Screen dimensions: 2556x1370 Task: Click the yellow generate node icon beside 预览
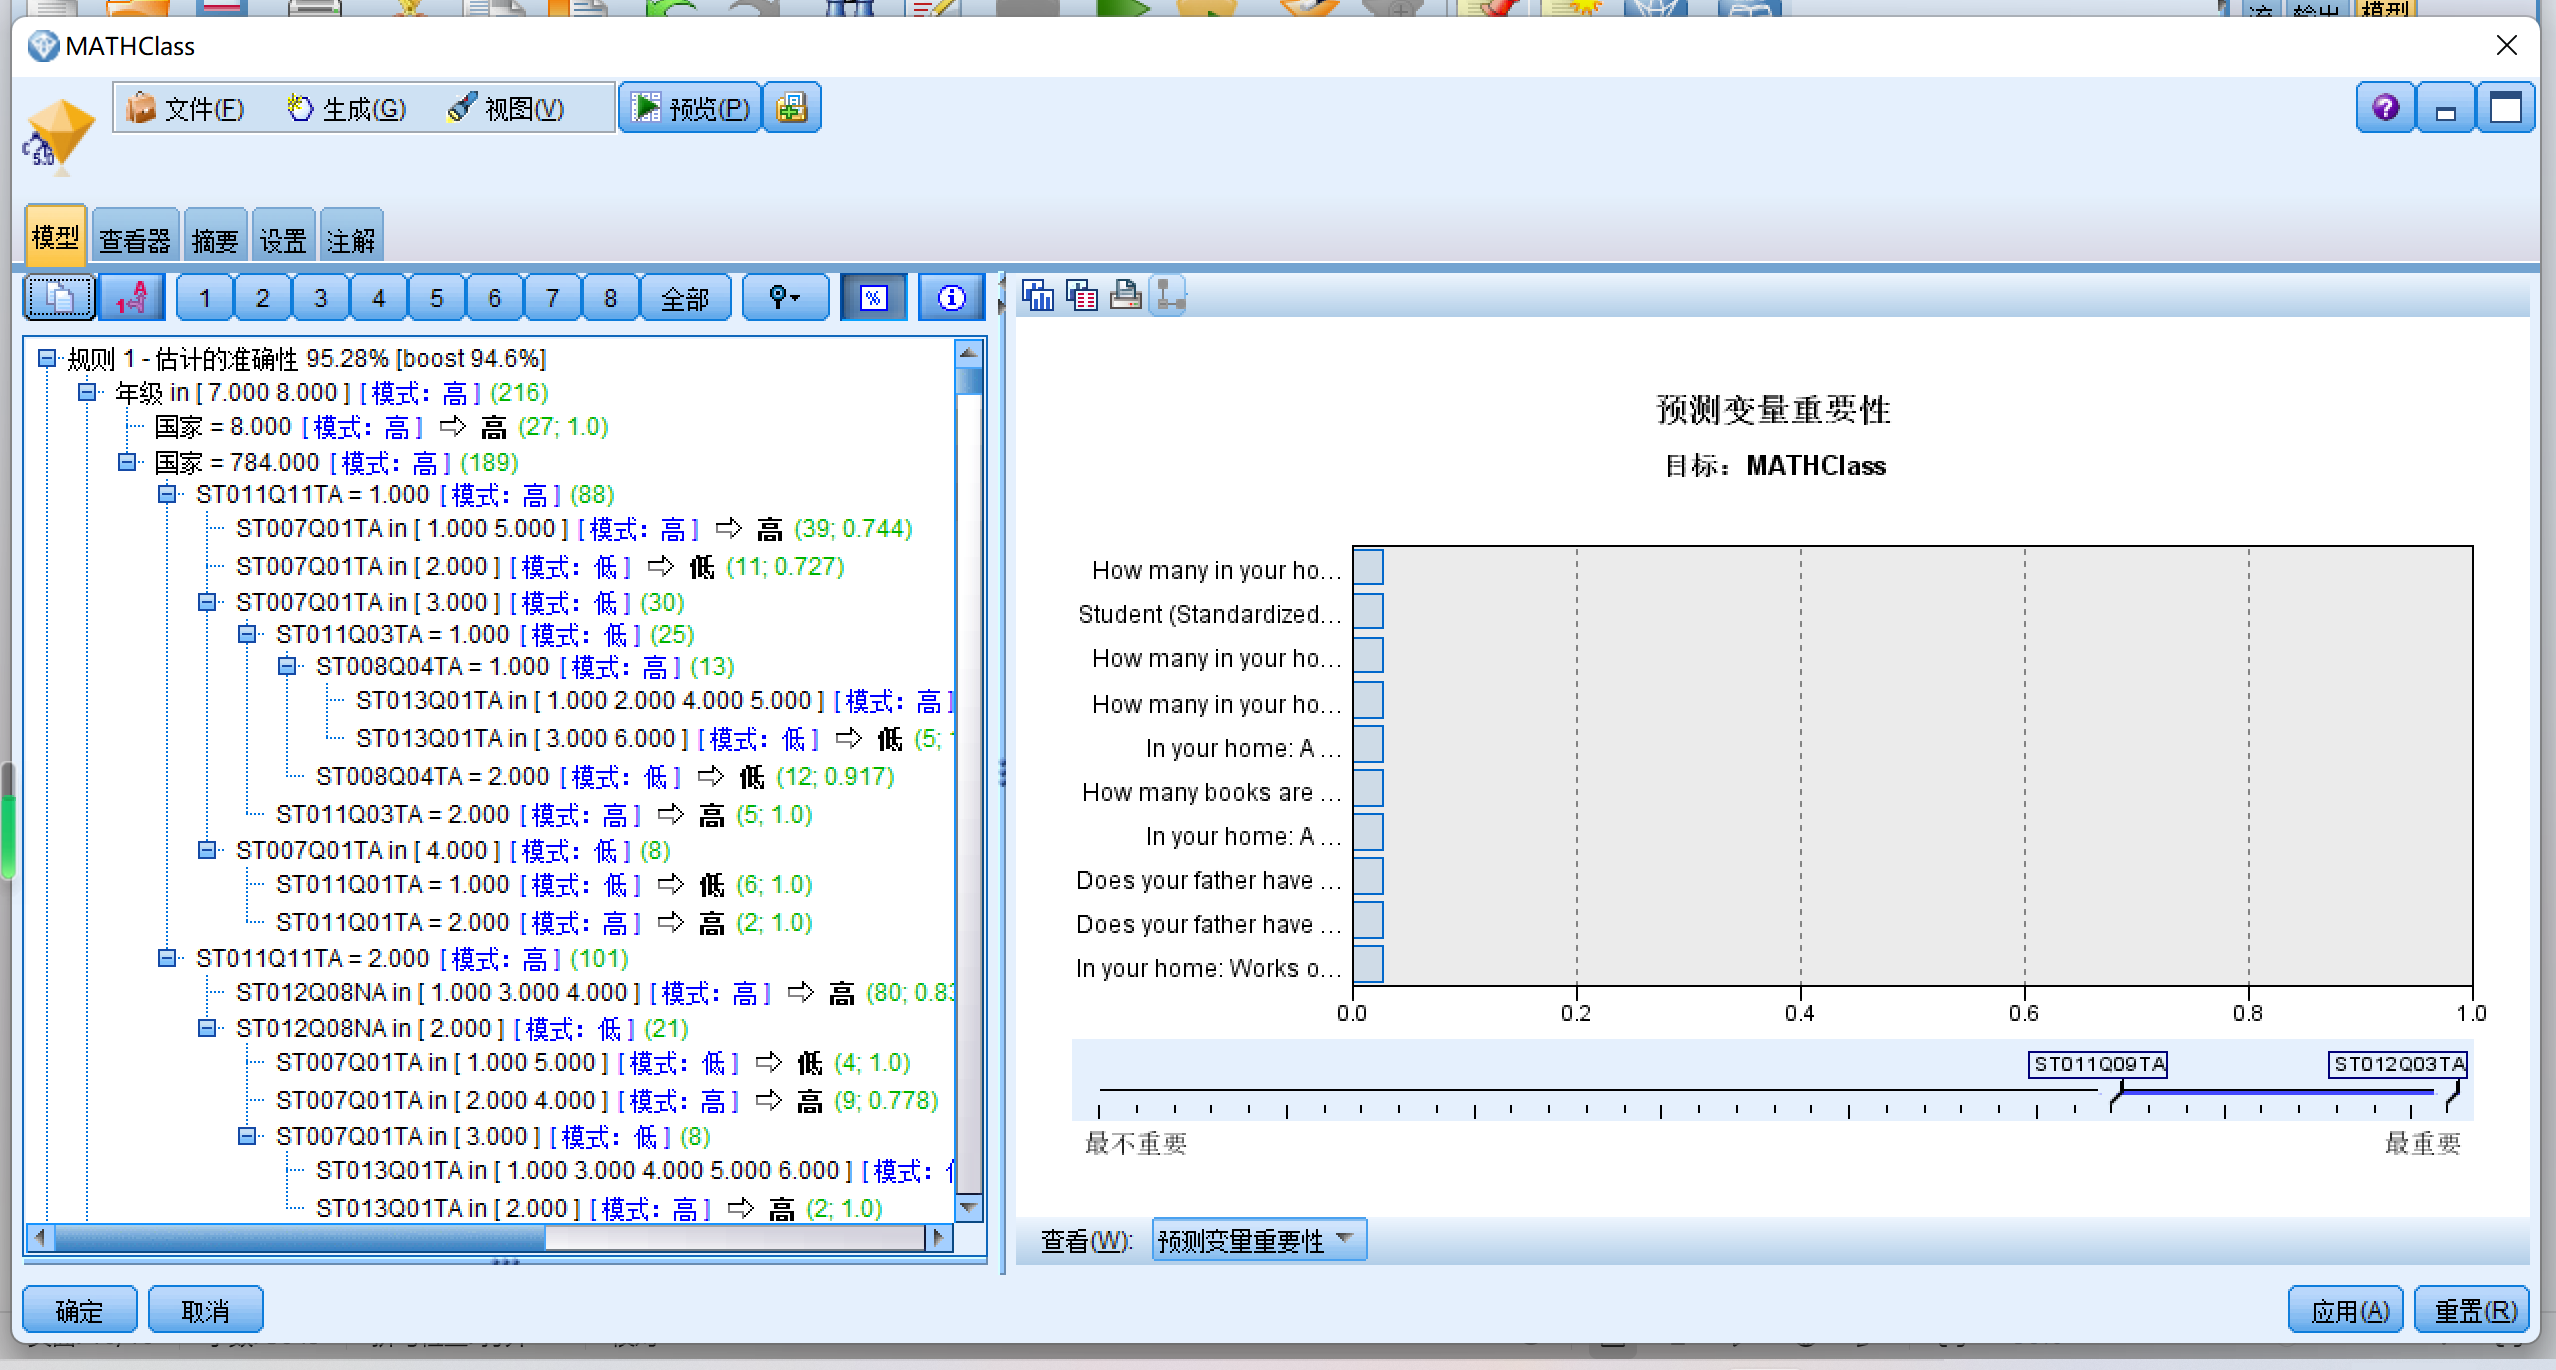791,108
